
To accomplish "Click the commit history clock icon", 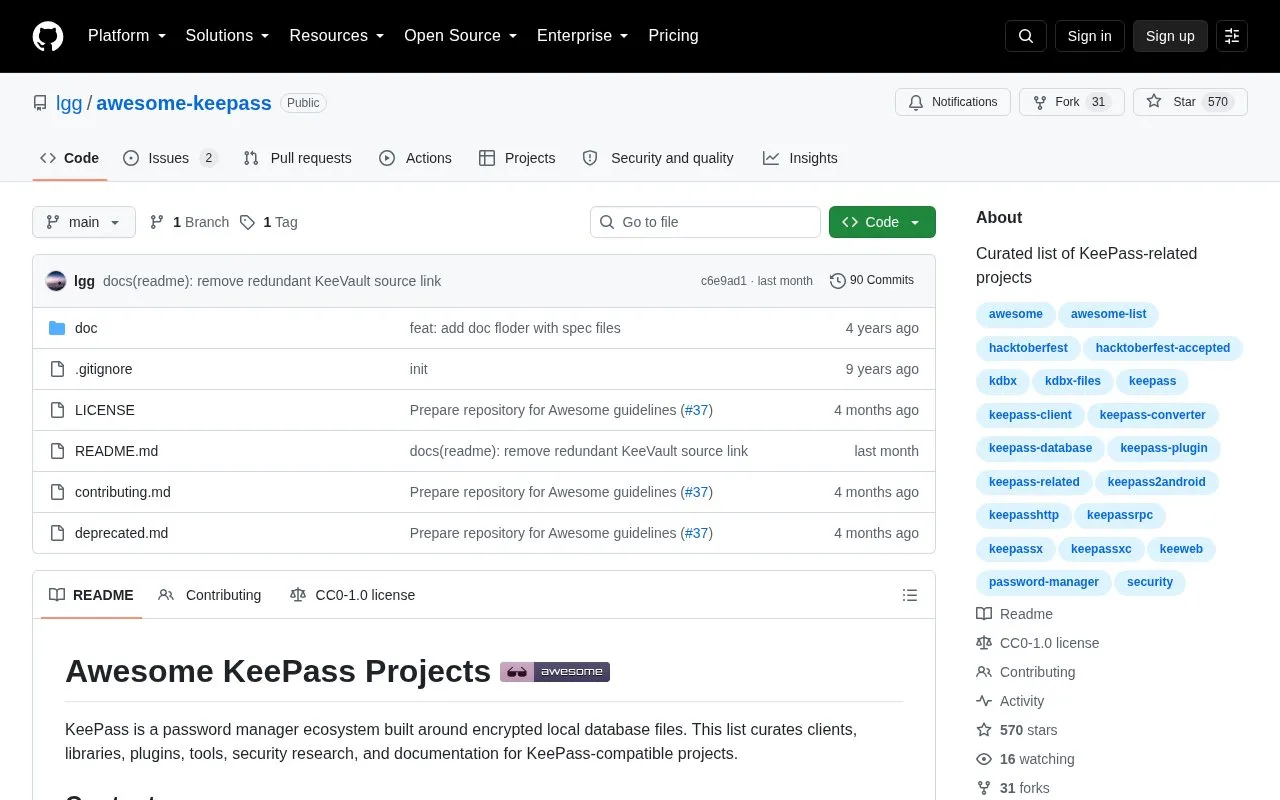I will tap(838, 281).
